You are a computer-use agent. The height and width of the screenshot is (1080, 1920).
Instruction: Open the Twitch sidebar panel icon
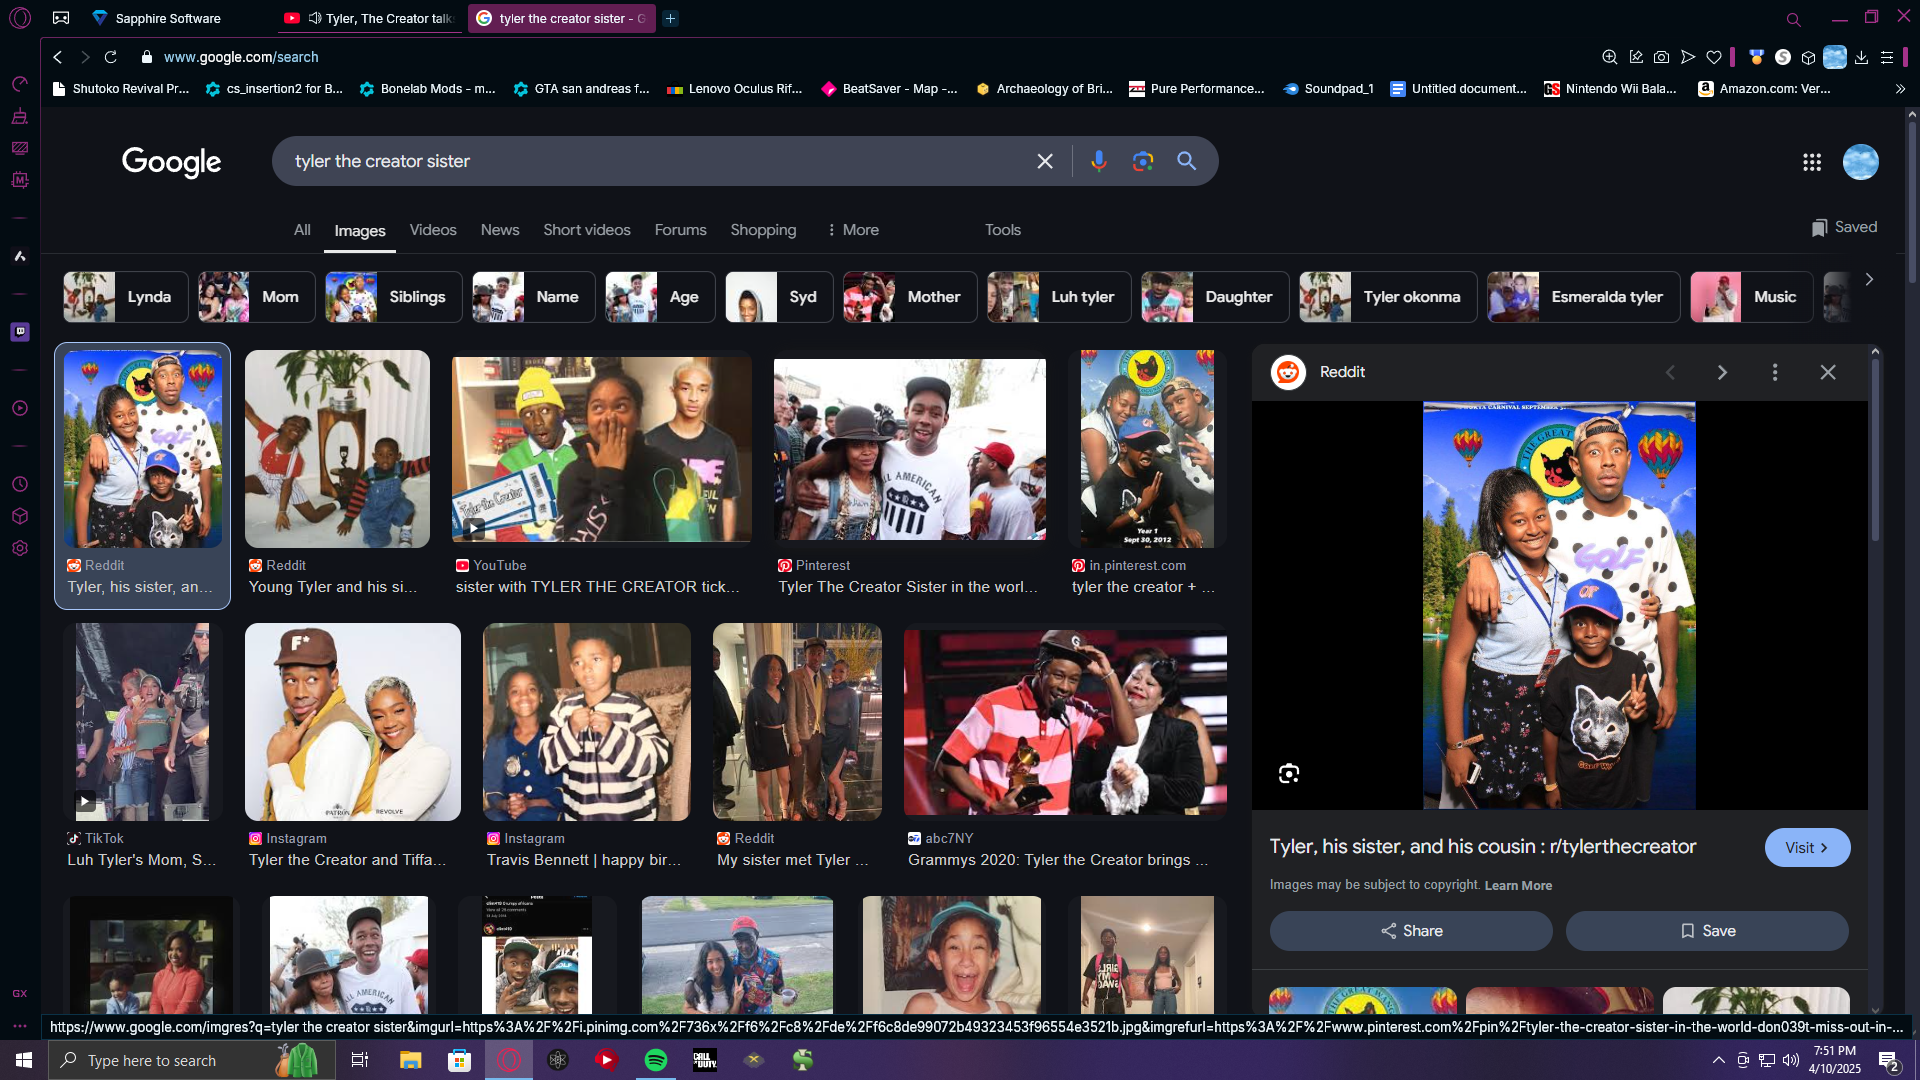(20, 331)
